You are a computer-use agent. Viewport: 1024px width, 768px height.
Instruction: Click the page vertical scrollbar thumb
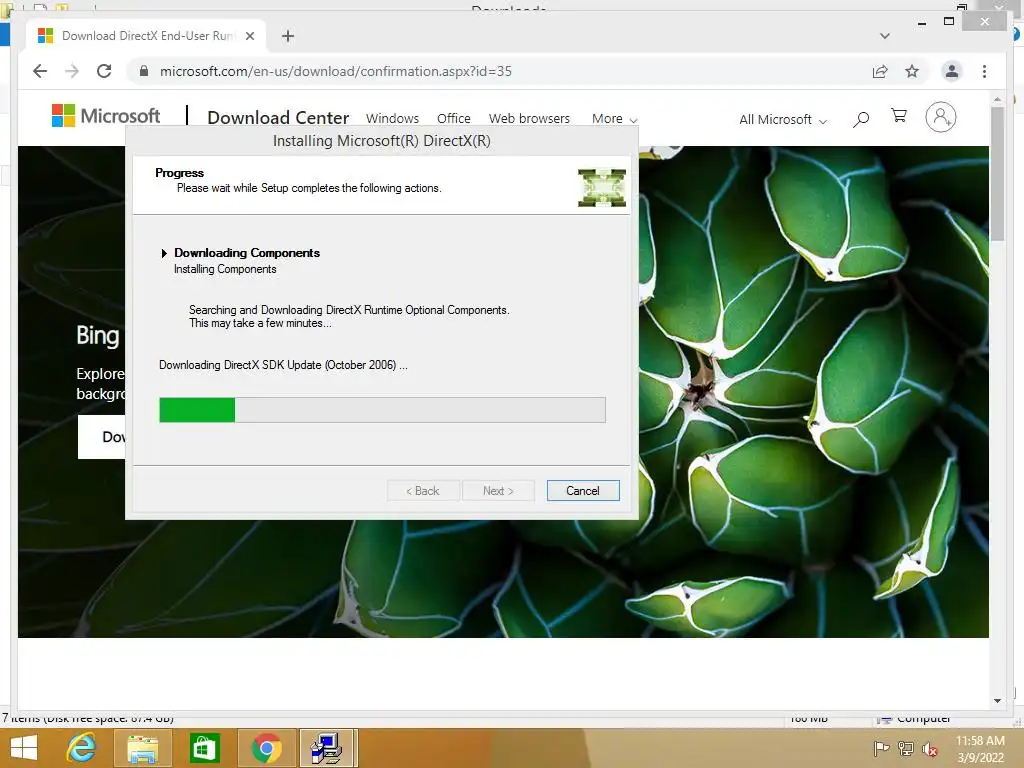(x=997, y=174)
